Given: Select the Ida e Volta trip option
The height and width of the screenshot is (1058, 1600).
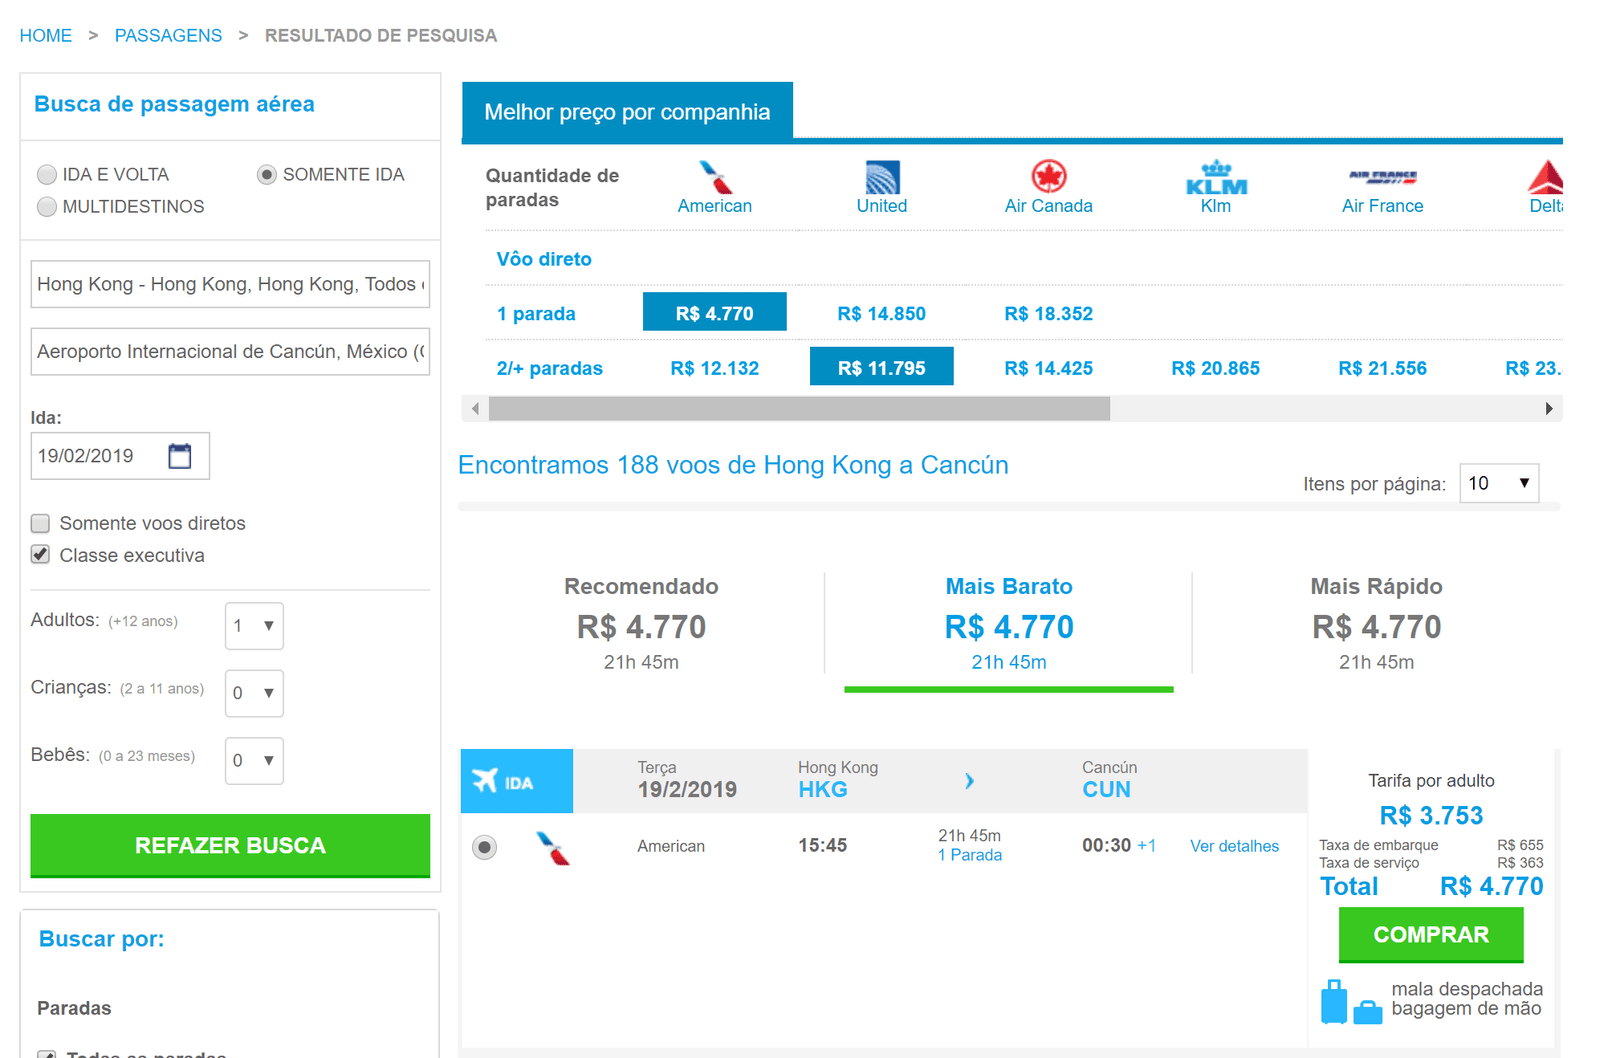Looking at the screenshot, I should 47,175.
